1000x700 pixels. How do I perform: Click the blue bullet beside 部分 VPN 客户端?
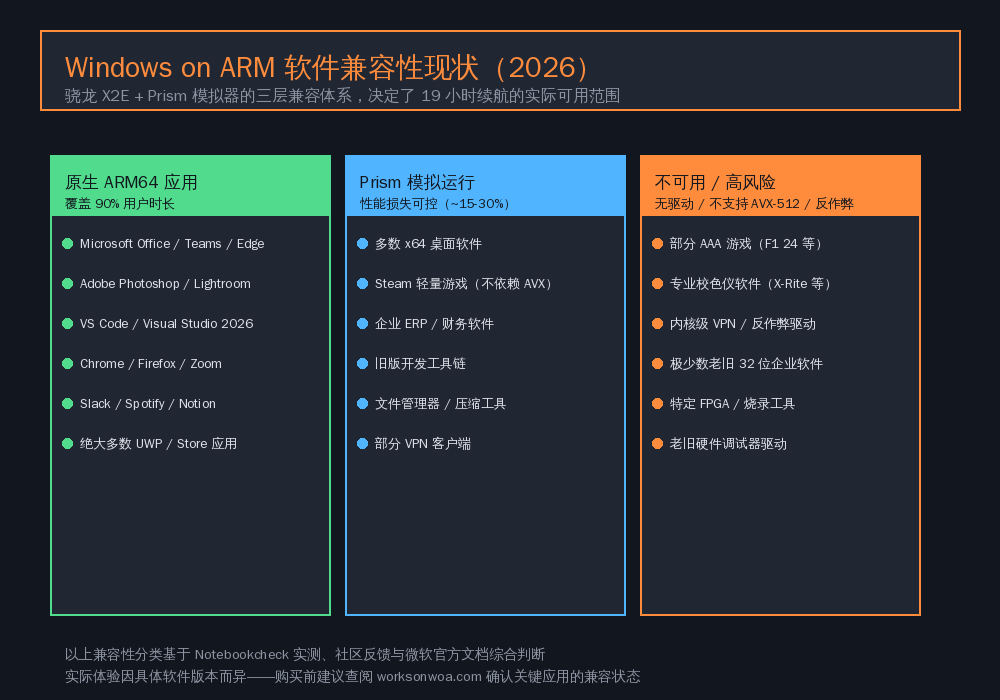tap(363, 444)
